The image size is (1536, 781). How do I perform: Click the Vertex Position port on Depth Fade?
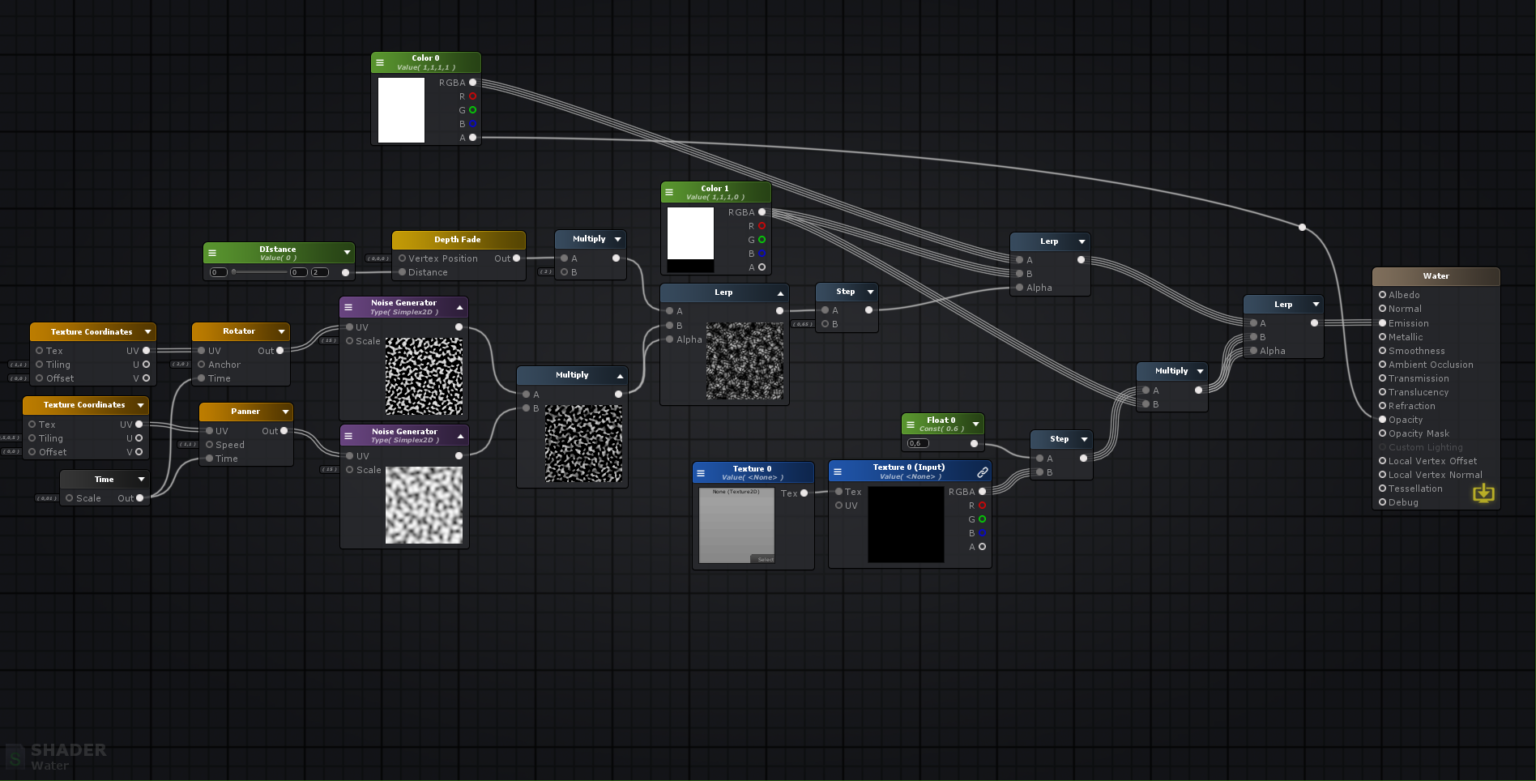tap(402, 258)
